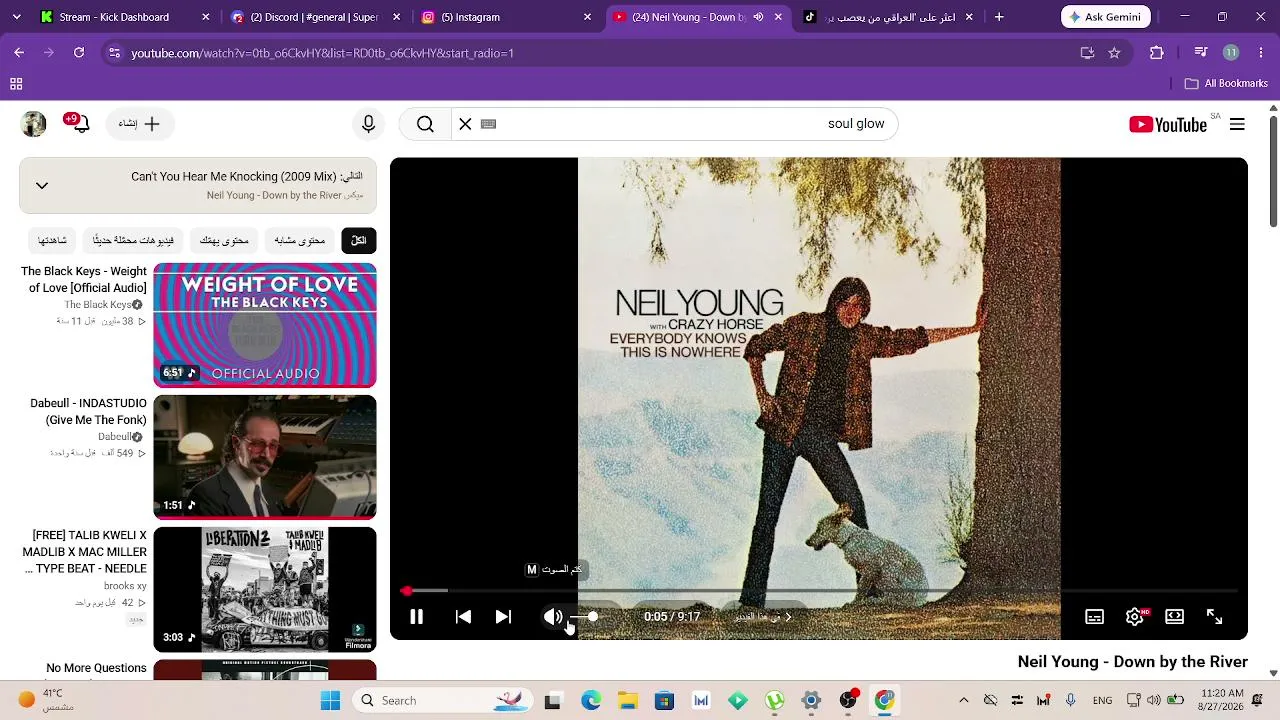Viewport: 1280px width, 720px height.
Task: Select the 'محتوى مشابه' filter chip
Action: [300, 240]
